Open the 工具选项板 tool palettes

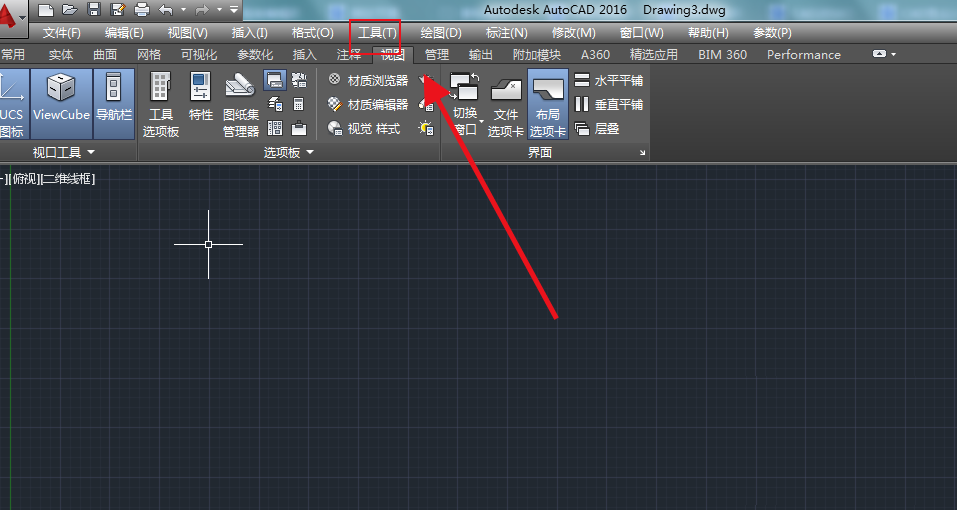[161, 104]
